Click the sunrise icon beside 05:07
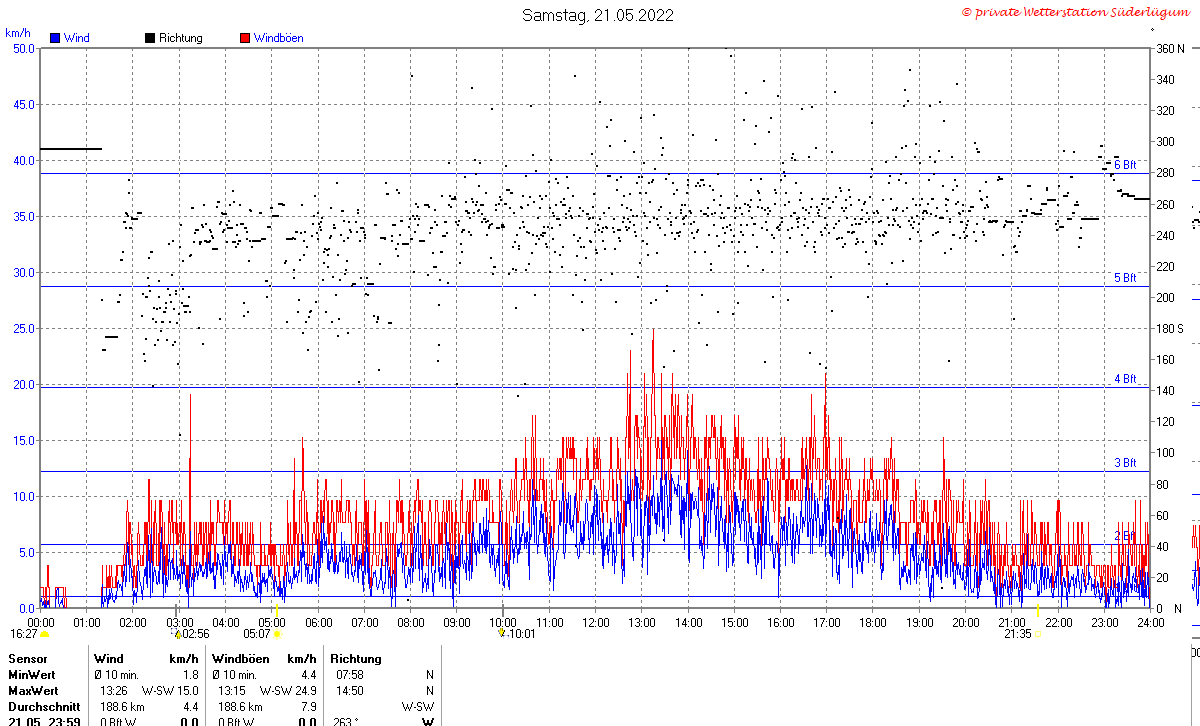Image resolution: width=1200 pixels, height=726 pixels. (x=277, y=634)
